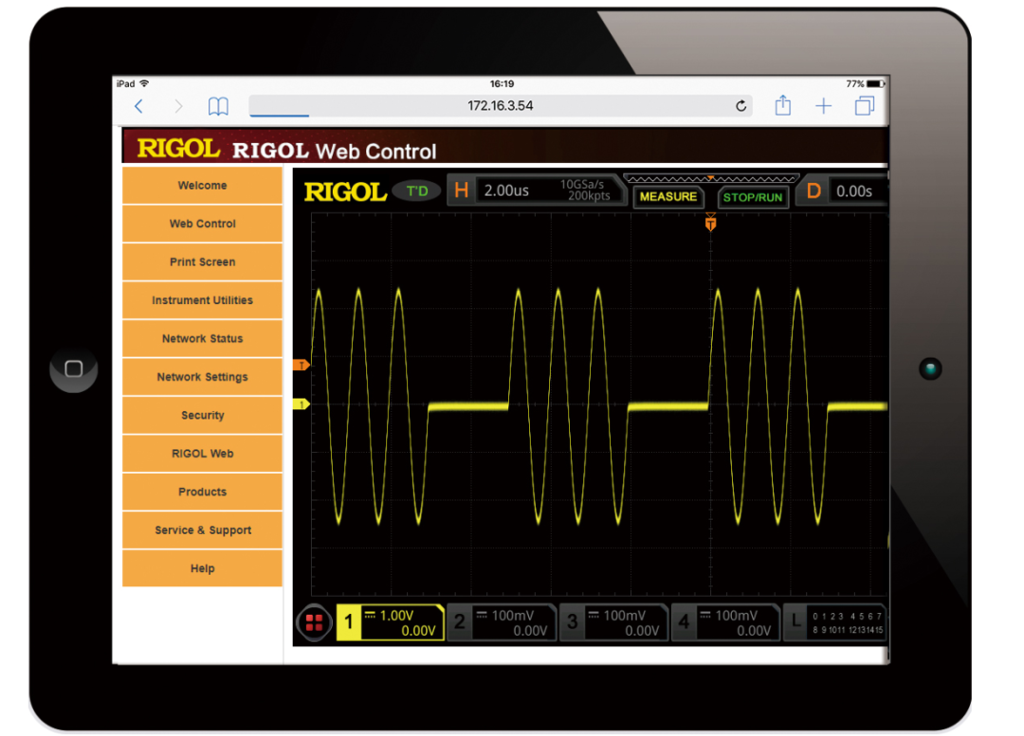The height and width of the screenshot is (736, 1024).
Task: Open Network Settings page
Action: pyautogui.click(x=202, y=377)
